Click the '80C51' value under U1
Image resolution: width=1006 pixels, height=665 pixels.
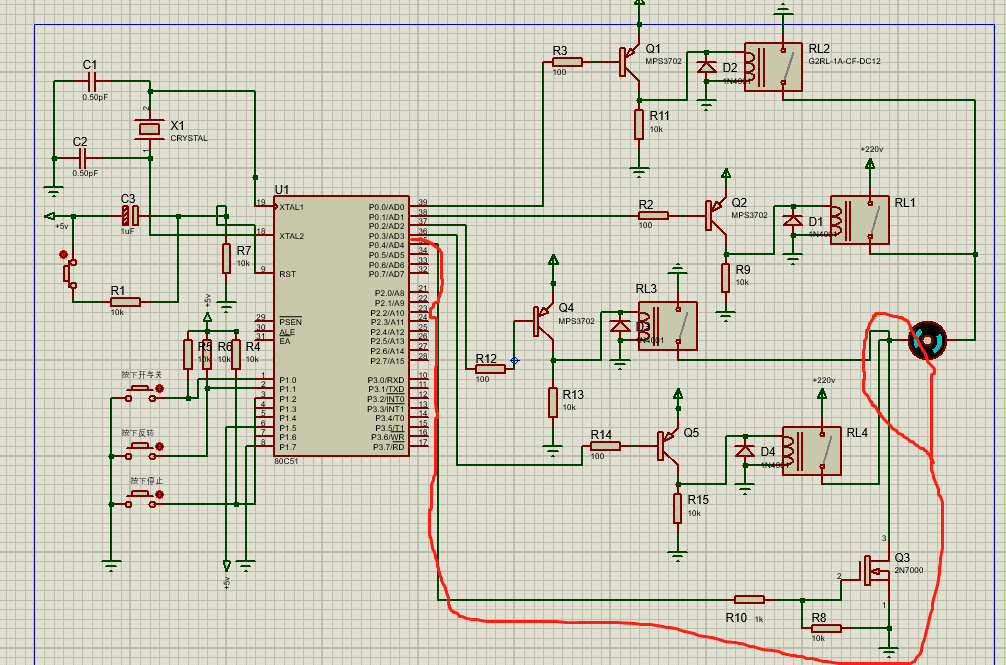click(x=286, y=461)
